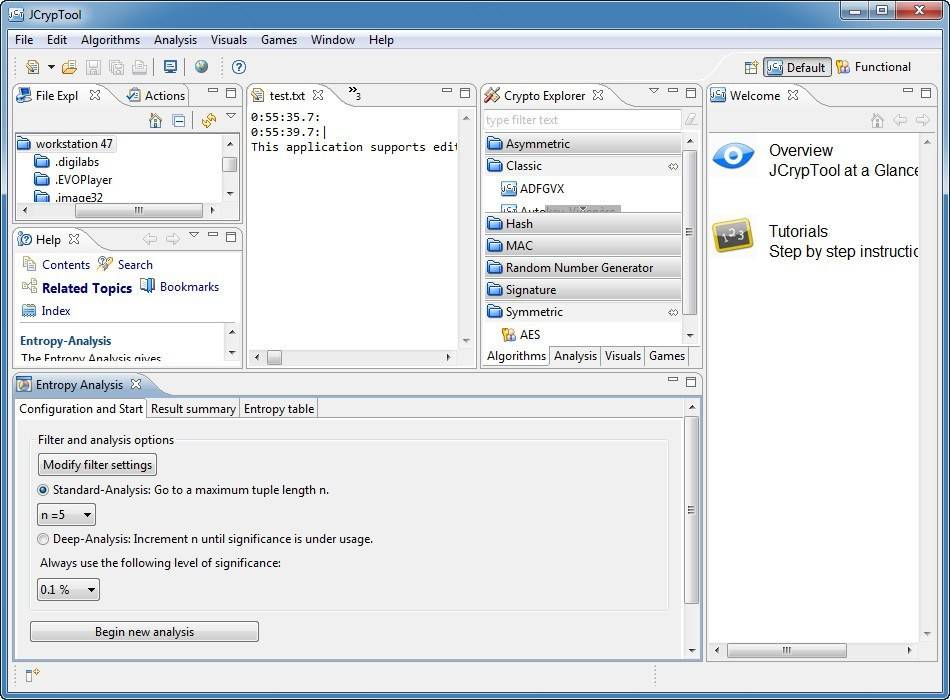The width and height of the screenshot is (950, 700).
Task: Select the Deep-Analysis radio button
Action: pos(43,539)
